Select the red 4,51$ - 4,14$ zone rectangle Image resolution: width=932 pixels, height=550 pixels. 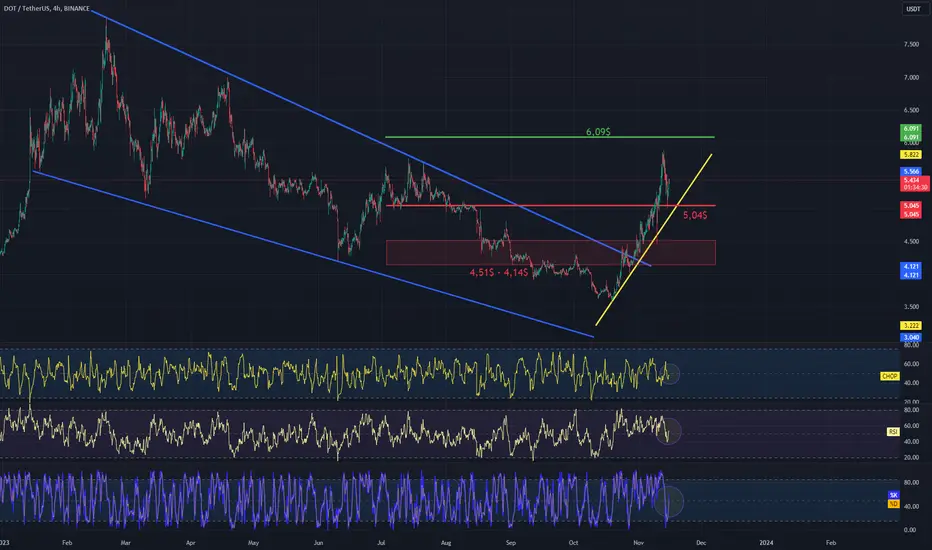550,252
